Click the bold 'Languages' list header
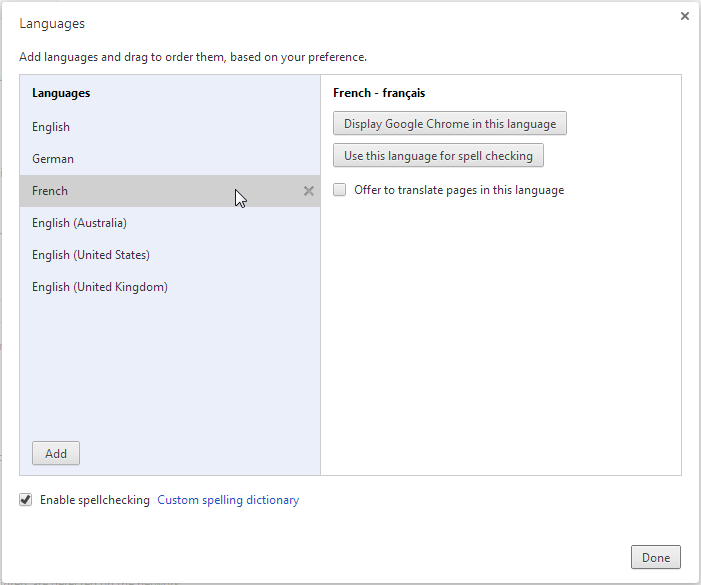The height and width of the screenshot is (585, 701). tap(61, 93)
